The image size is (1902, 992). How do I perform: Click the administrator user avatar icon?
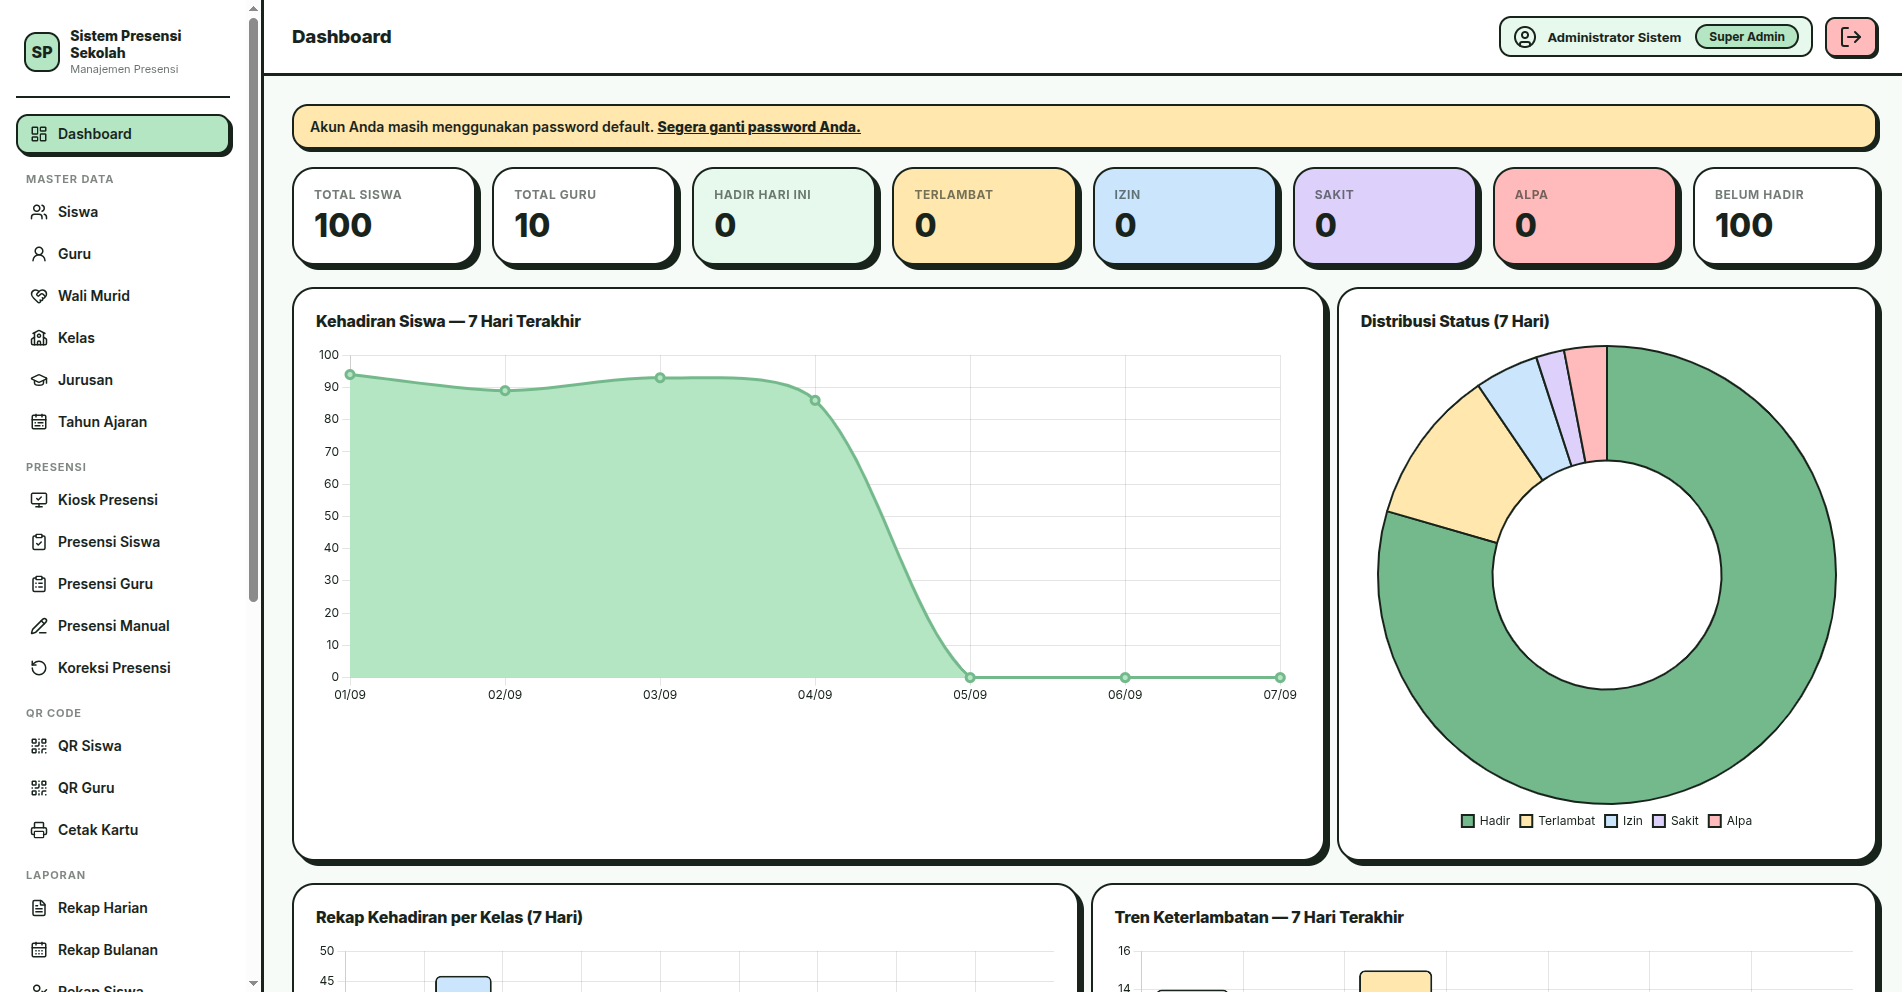[x=1525, y=37]
